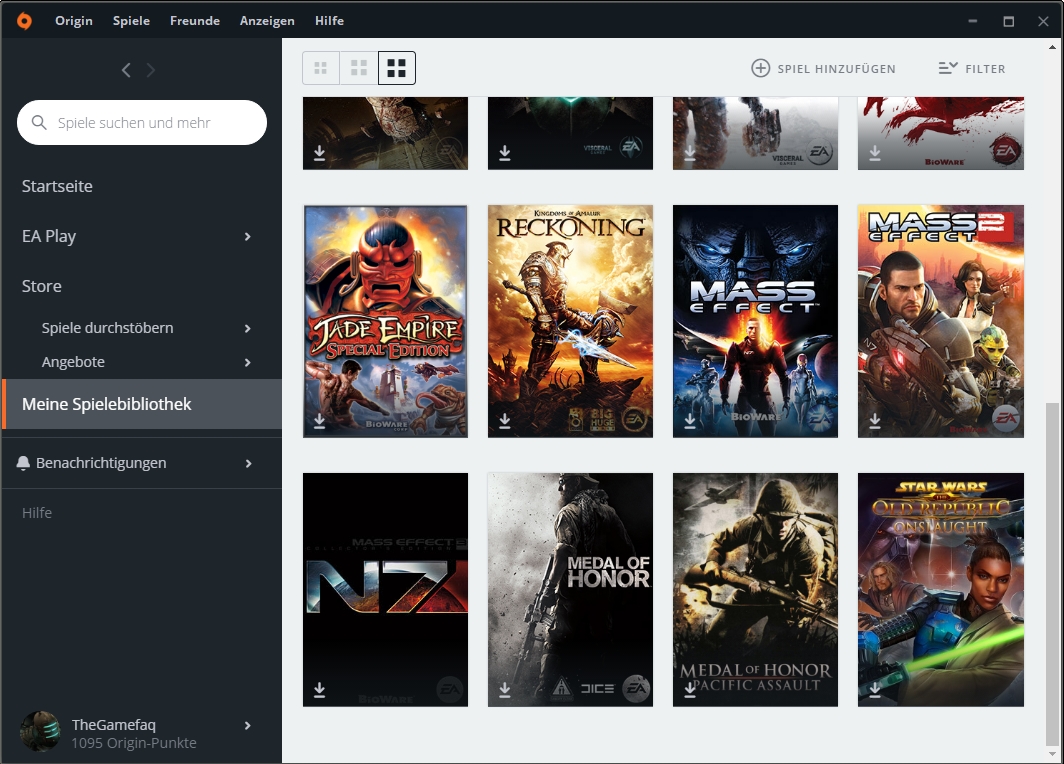Click download icon on third top-row game
The image size is (1064, 764).
coord(690,153)
